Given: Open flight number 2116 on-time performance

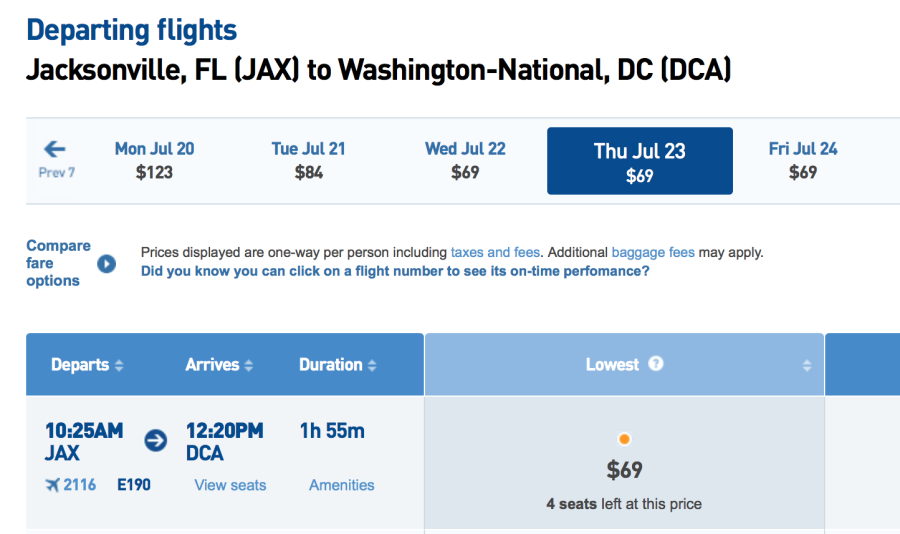Looking at the screenshot, I should [x=79, y=485].
